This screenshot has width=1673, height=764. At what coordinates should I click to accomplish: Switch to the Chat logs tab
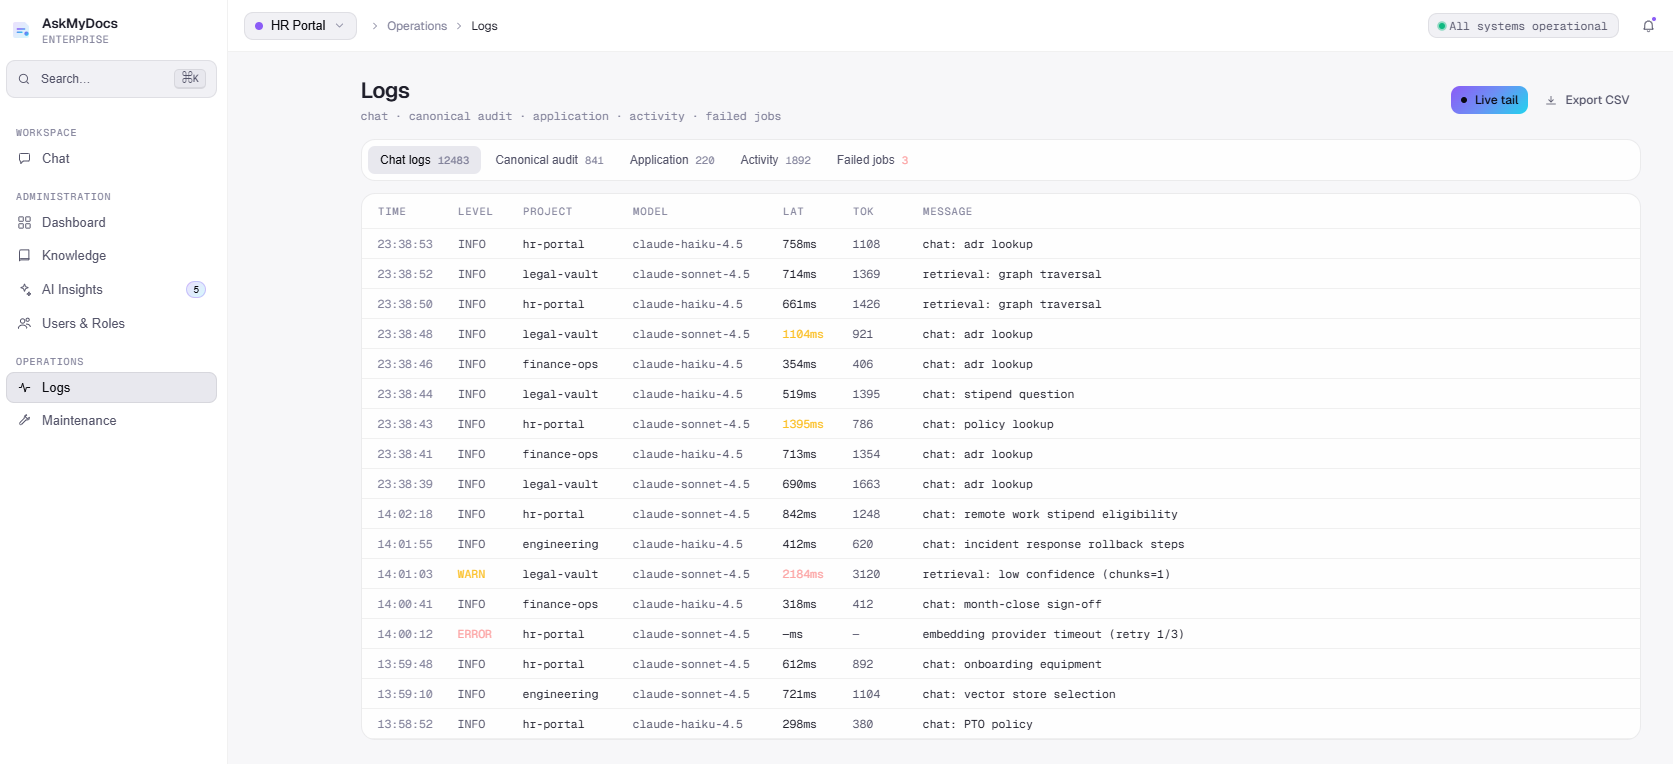point(424,160)
